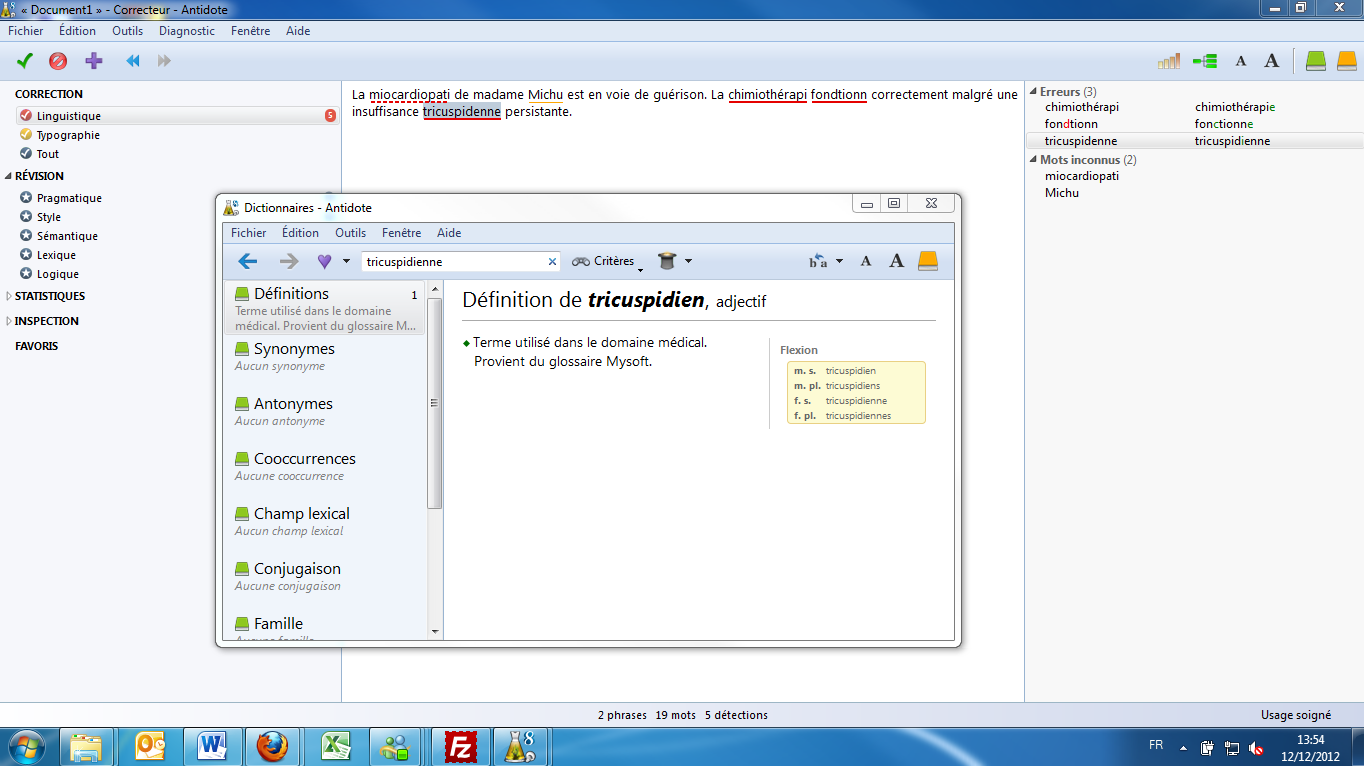This screenshot has width=1364, height=766.
Task: Click tricuspidiennes in the Flexion box
Action: coord(858,416)
